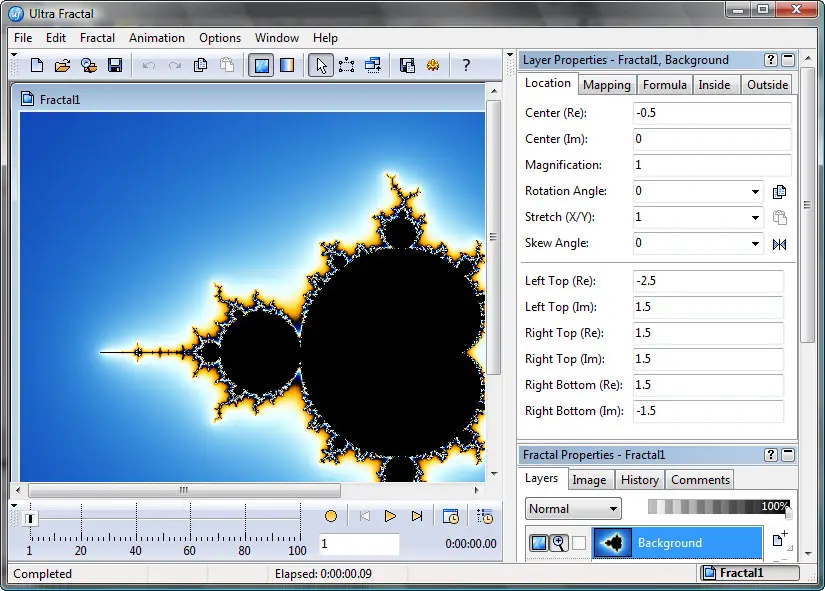Open the Animation menu
825x591 pixels.
click(x=157, y=38)
